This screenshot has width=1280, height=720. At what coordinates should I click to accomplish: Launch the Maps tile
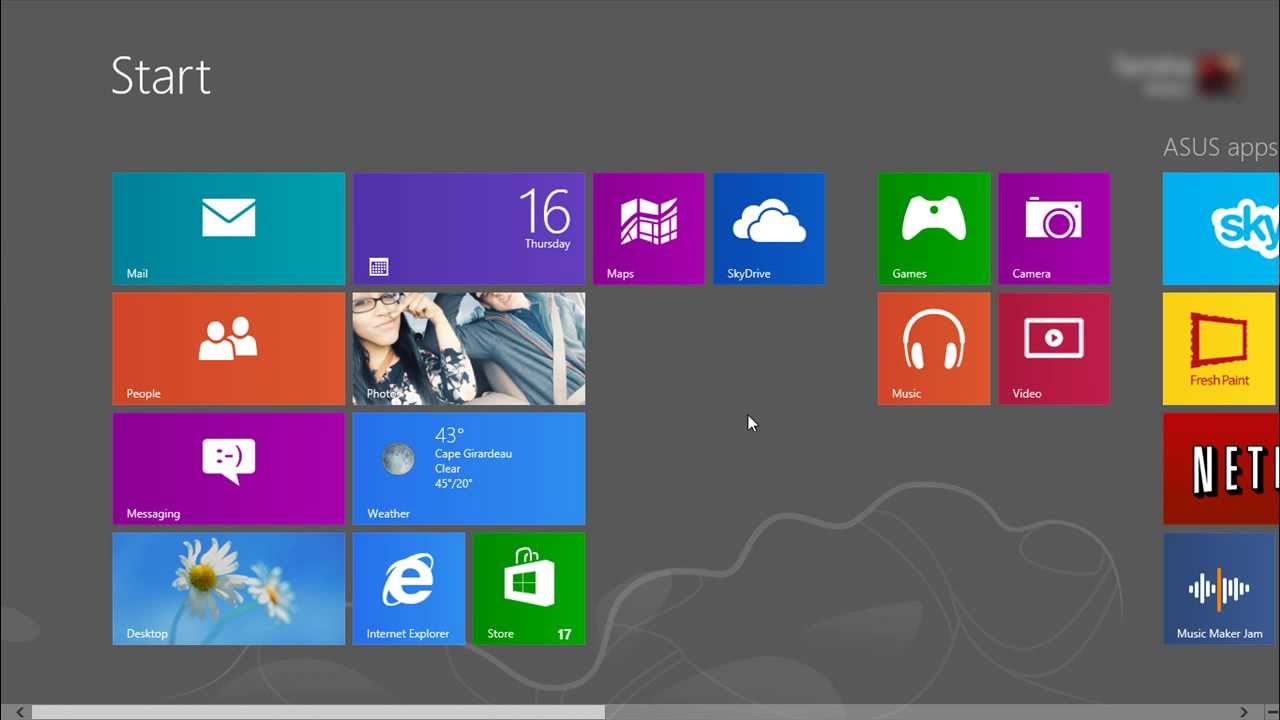649,229
